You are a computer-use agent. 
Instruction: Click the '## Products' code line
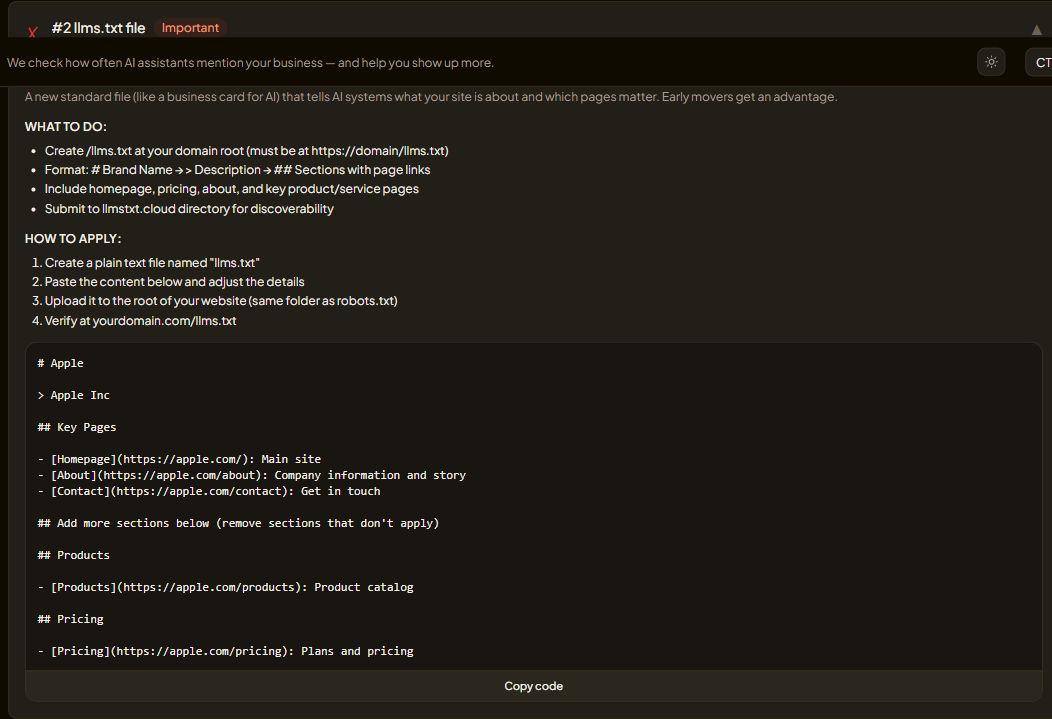tap(73, 555)
